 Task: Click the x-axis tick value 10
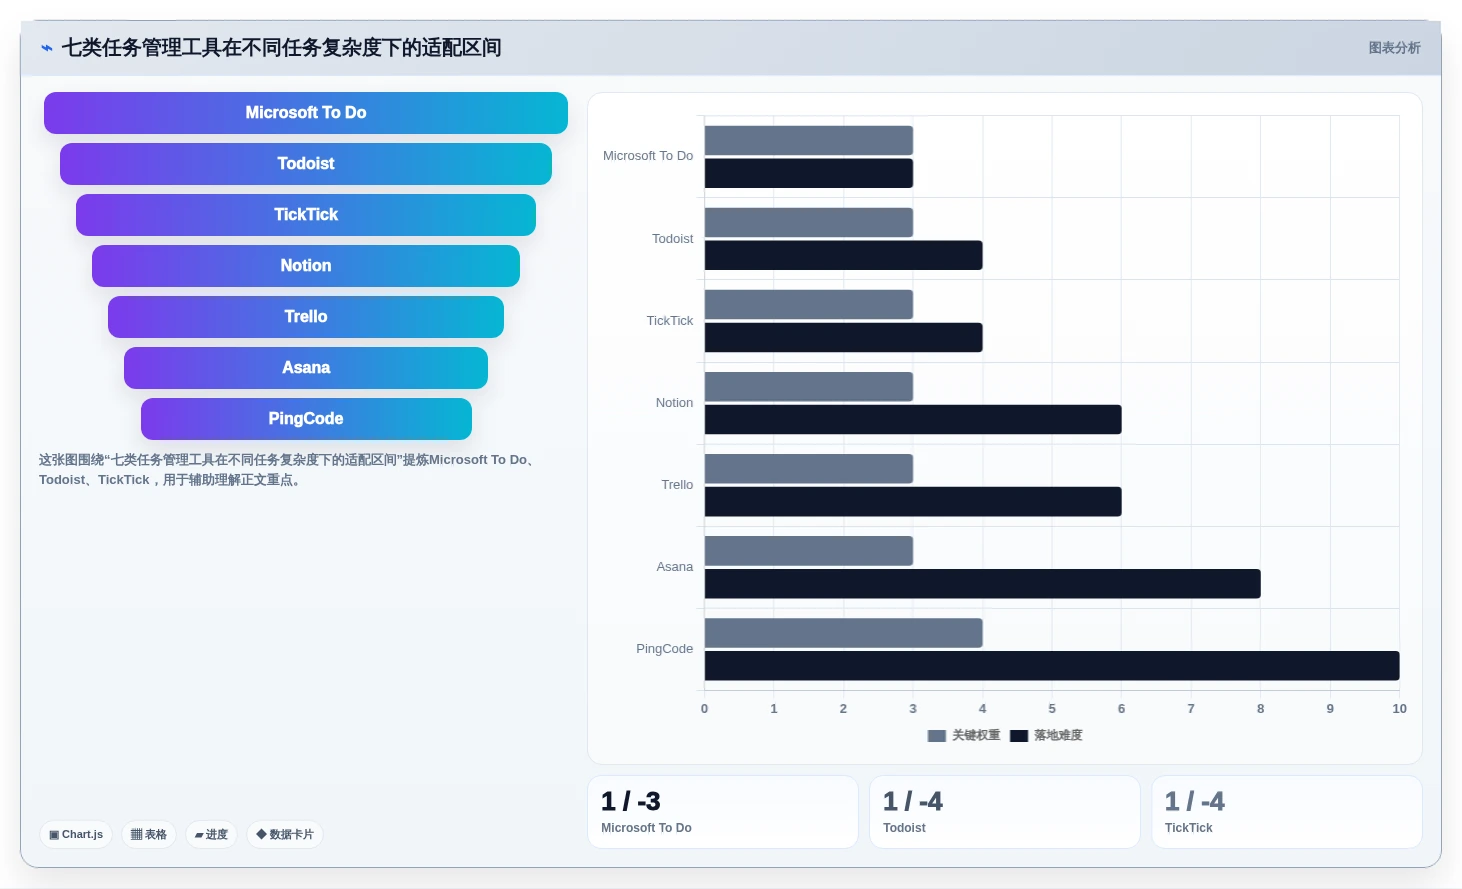(1399, 709)
